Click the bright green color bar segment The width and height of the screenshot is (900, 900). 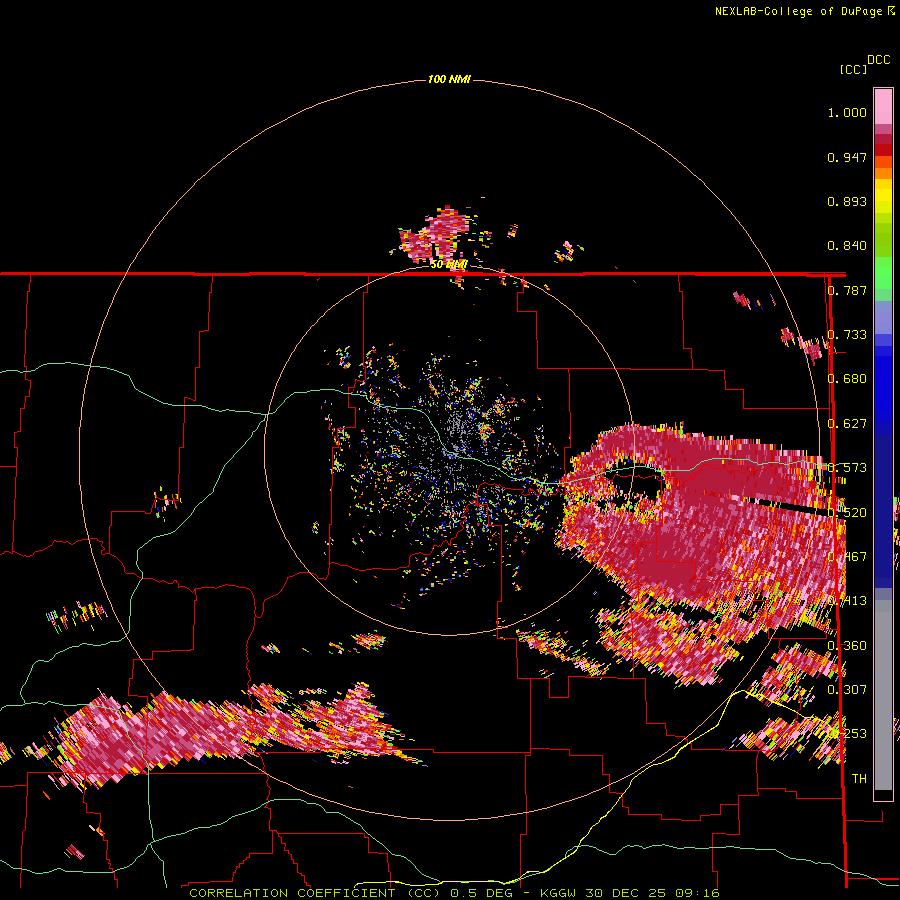(x=883, y=273)
